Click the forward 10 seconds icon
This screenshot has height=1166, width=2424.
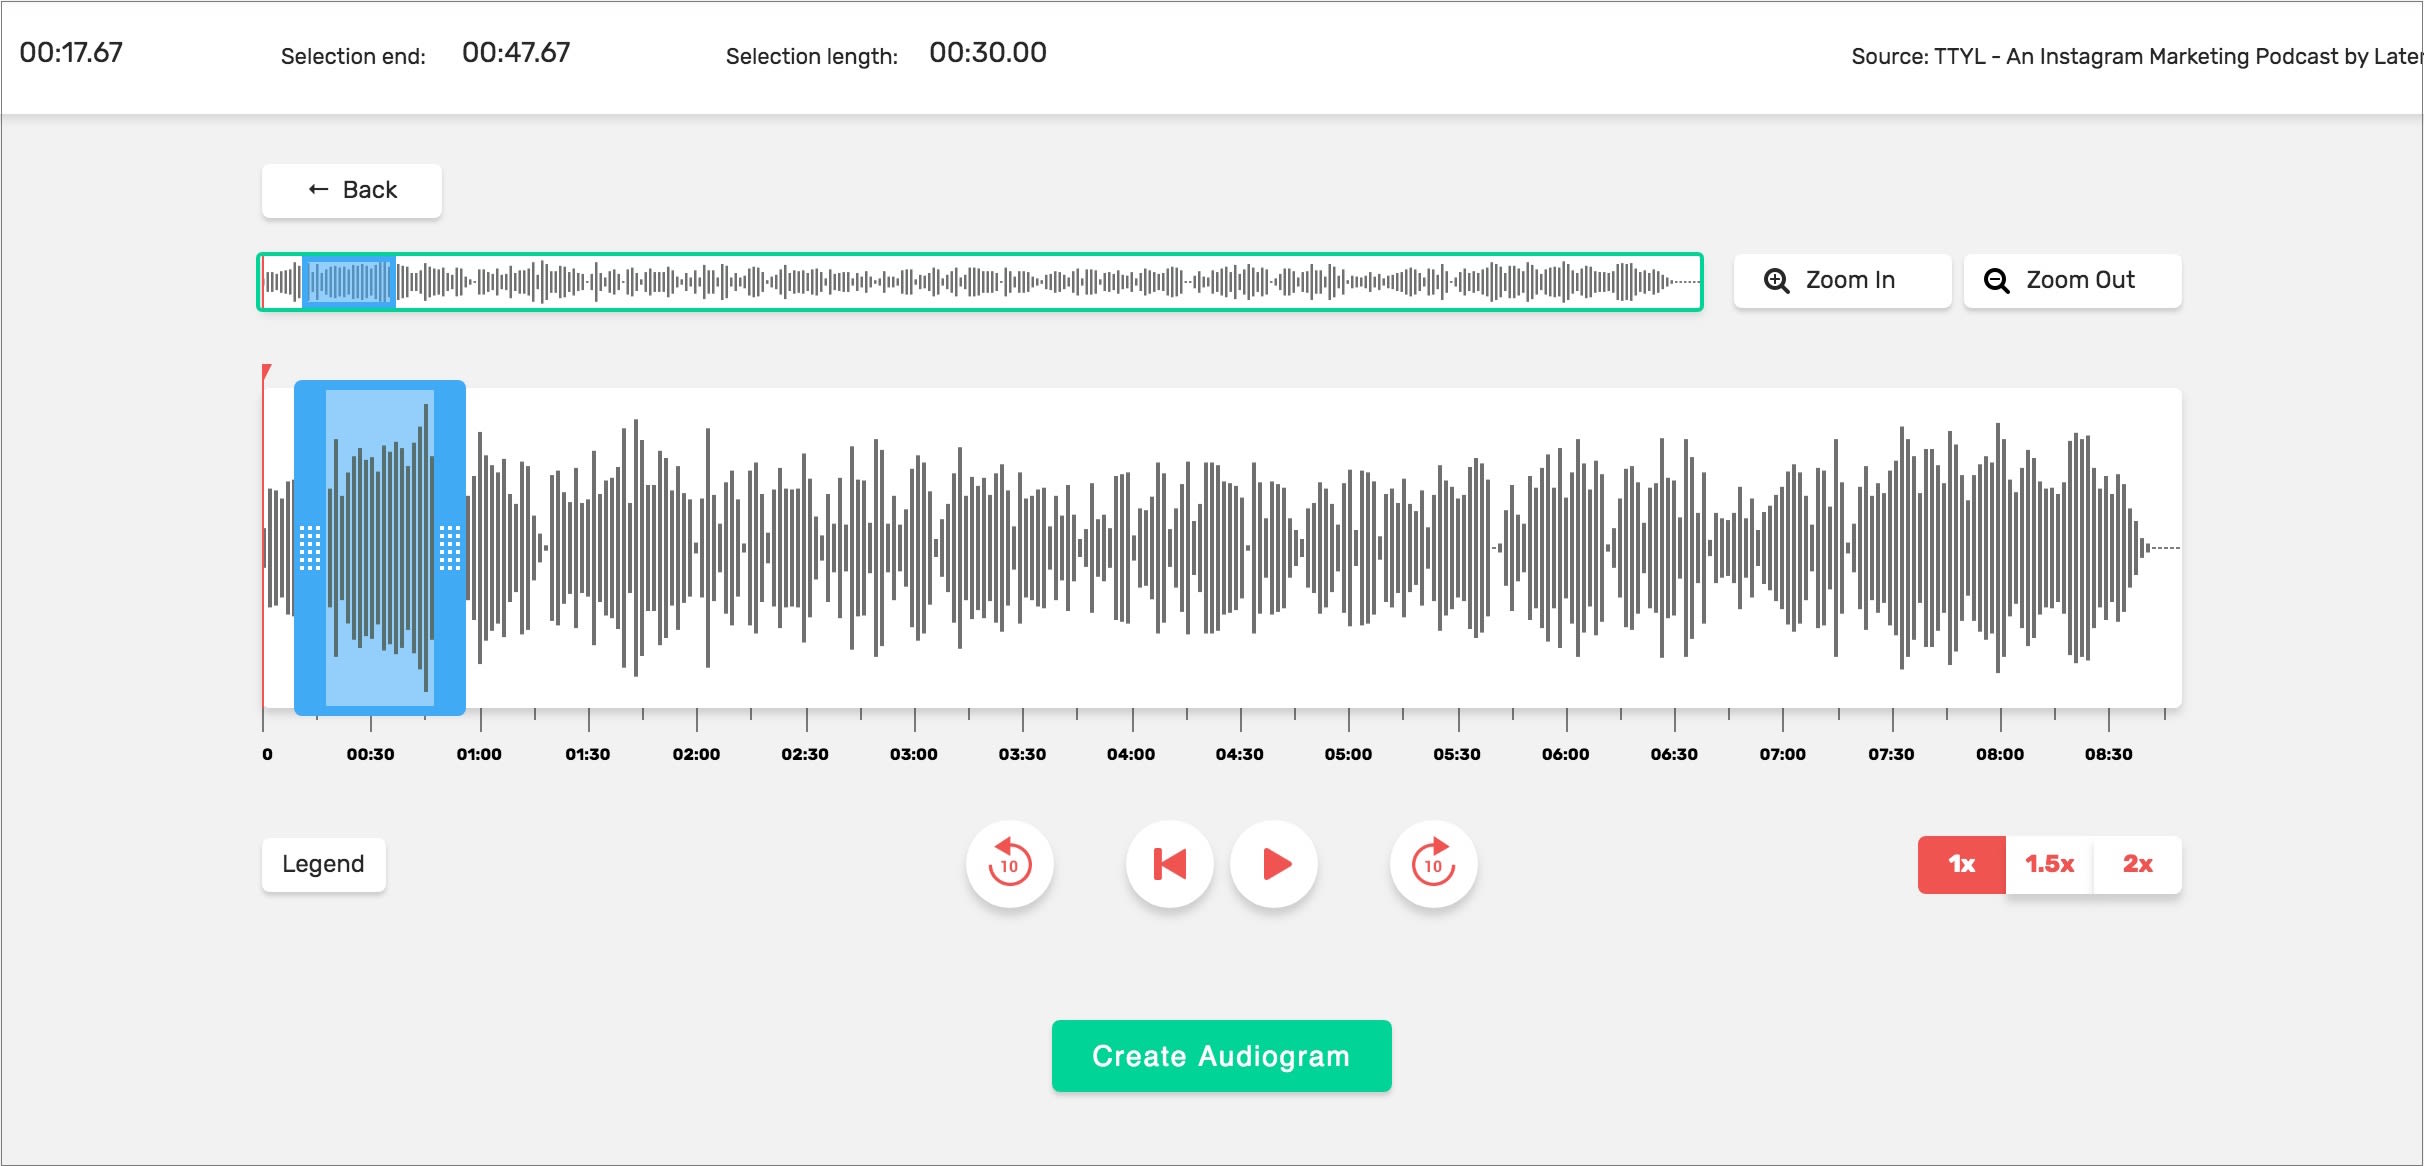coord(1433,864)
